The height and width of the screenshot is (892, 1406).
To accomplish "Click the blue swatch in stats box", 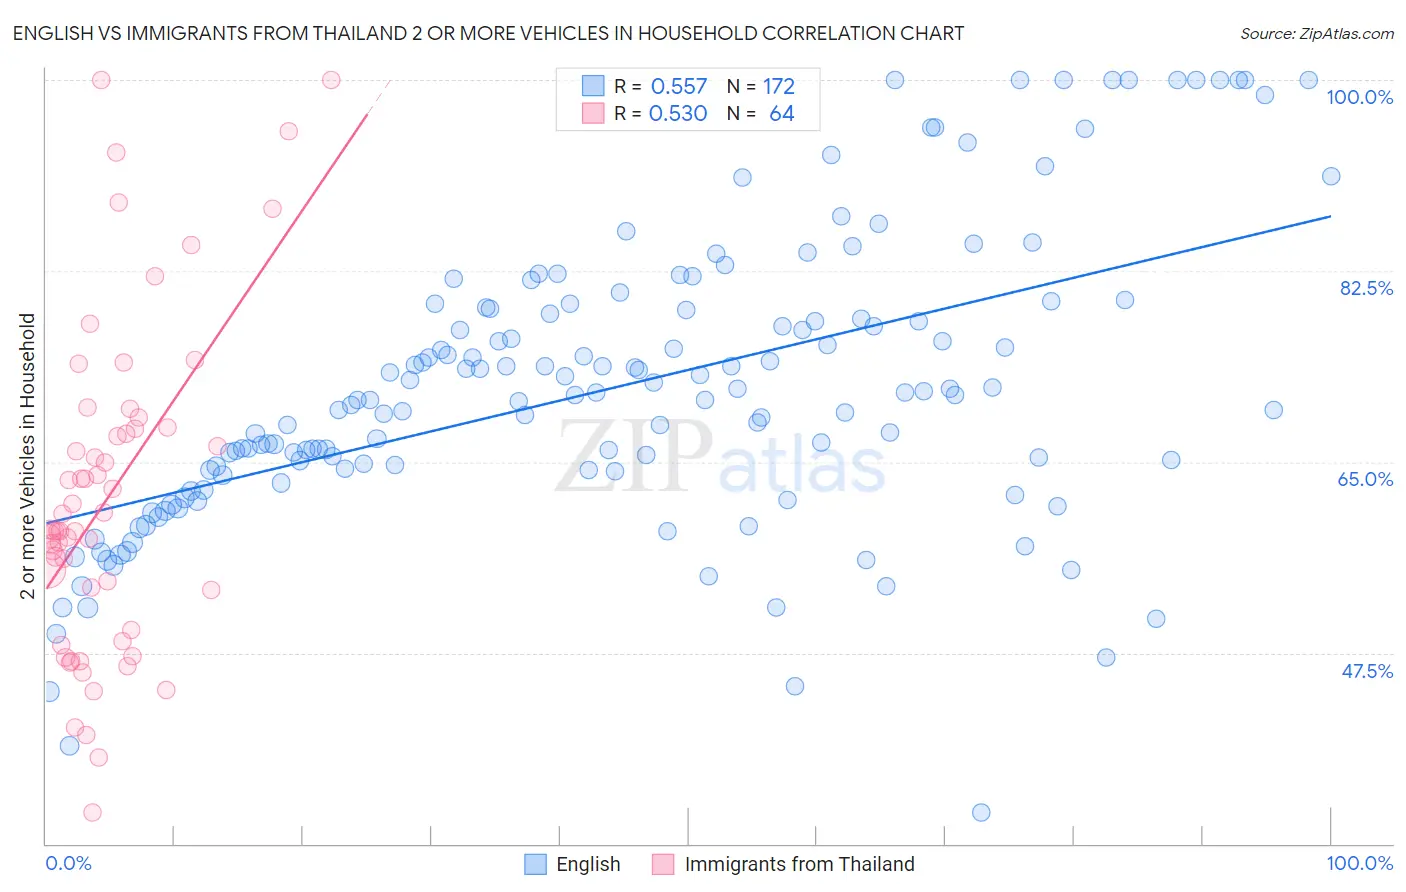I will (x=593, y=86).
